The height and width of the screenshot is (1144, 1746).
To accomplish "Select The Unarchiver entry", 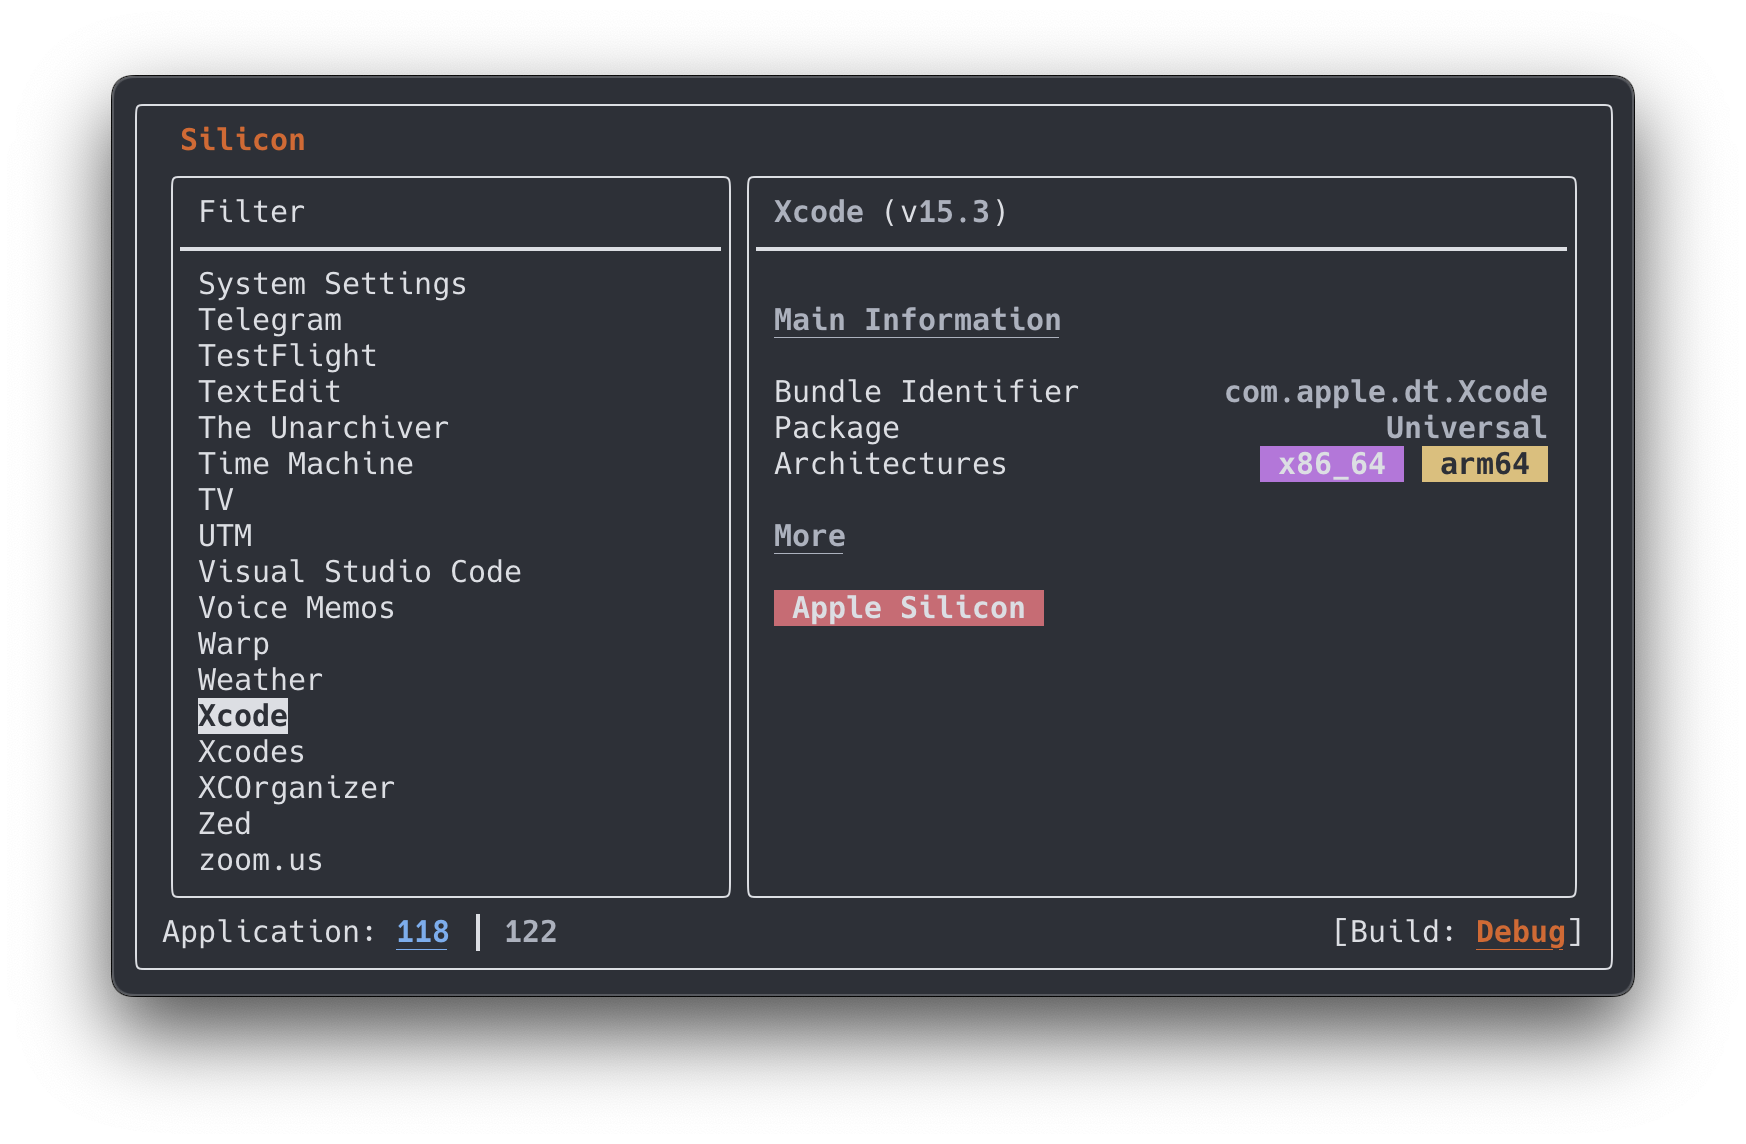I will click(324, 428).
